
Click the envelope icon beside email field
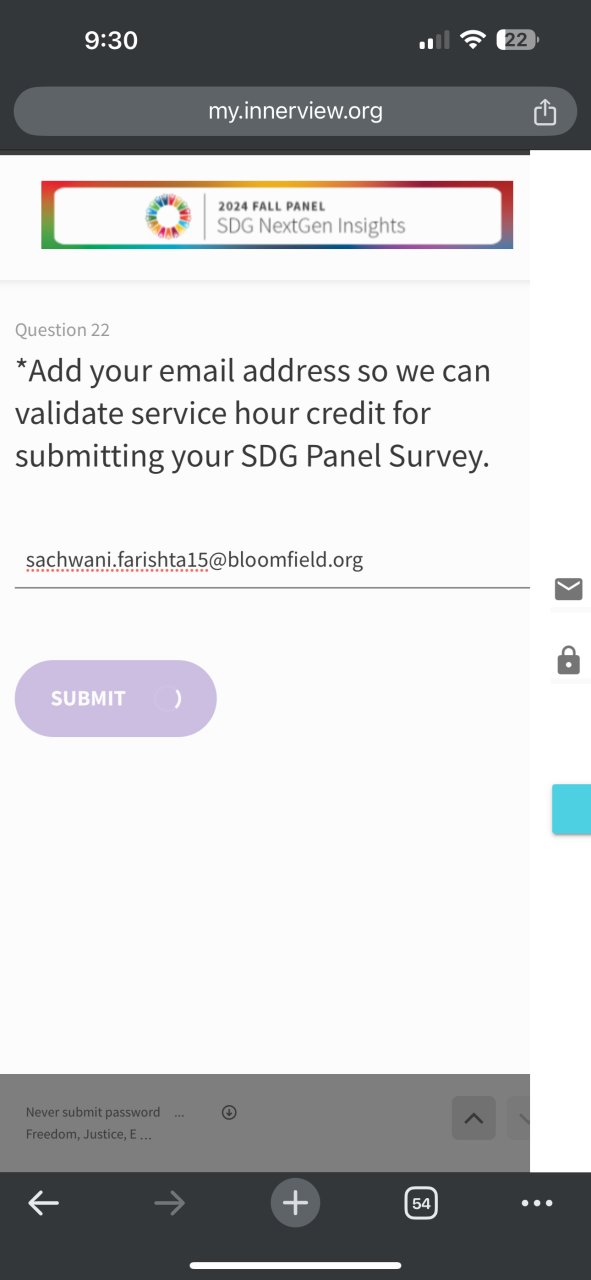[x=569, y=588]
